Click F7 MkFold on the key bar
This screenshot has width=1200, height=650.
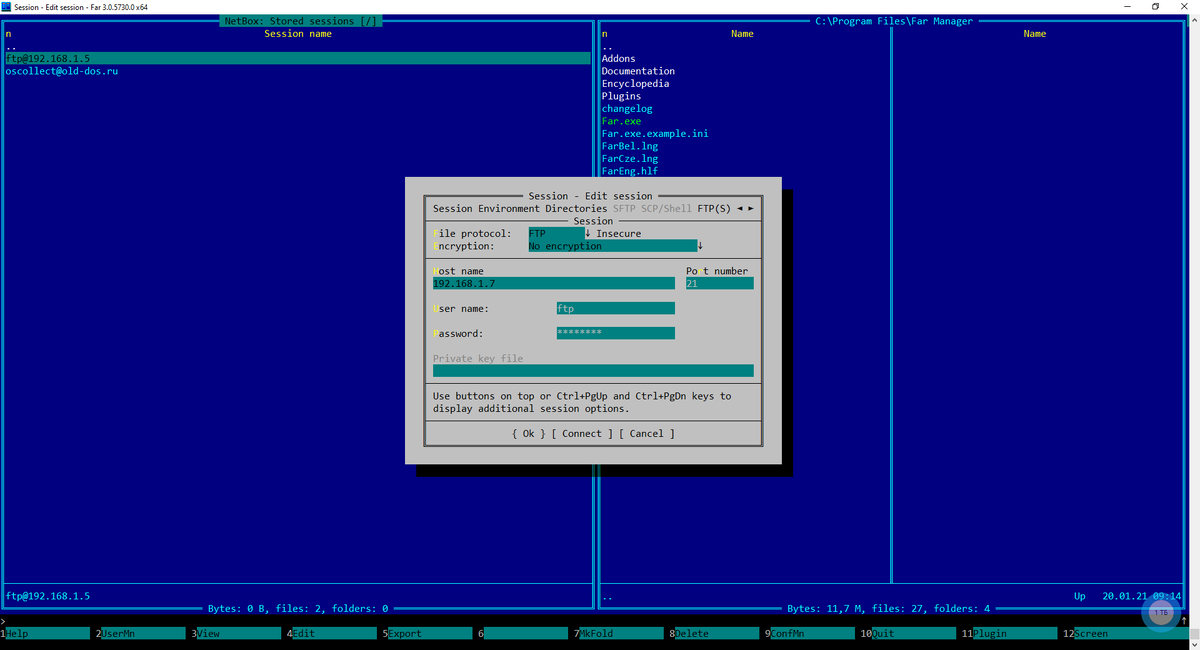click(618, 634)
